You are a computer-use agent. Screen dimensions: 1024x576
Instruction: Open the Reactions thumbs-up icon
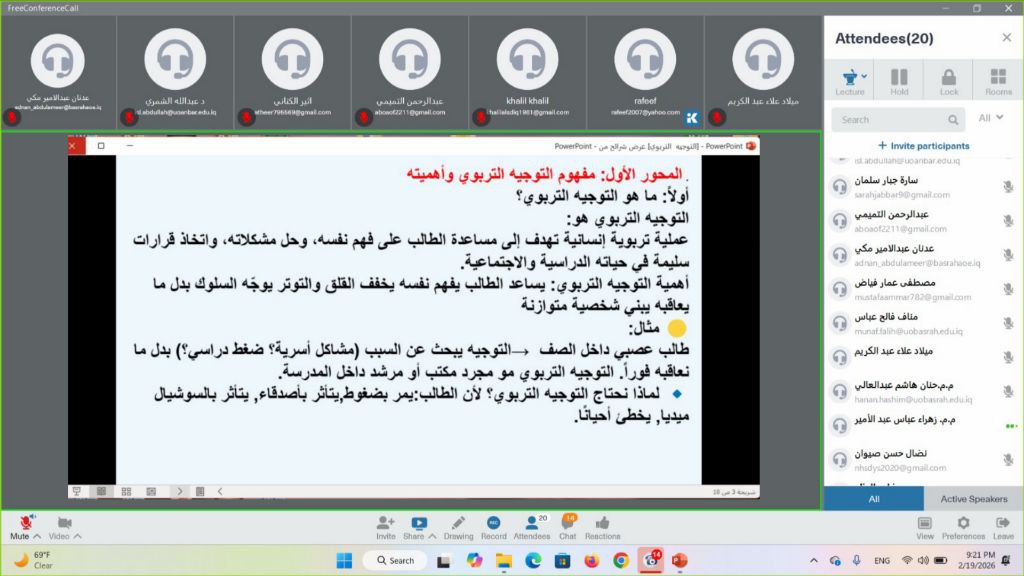[602, 523]
